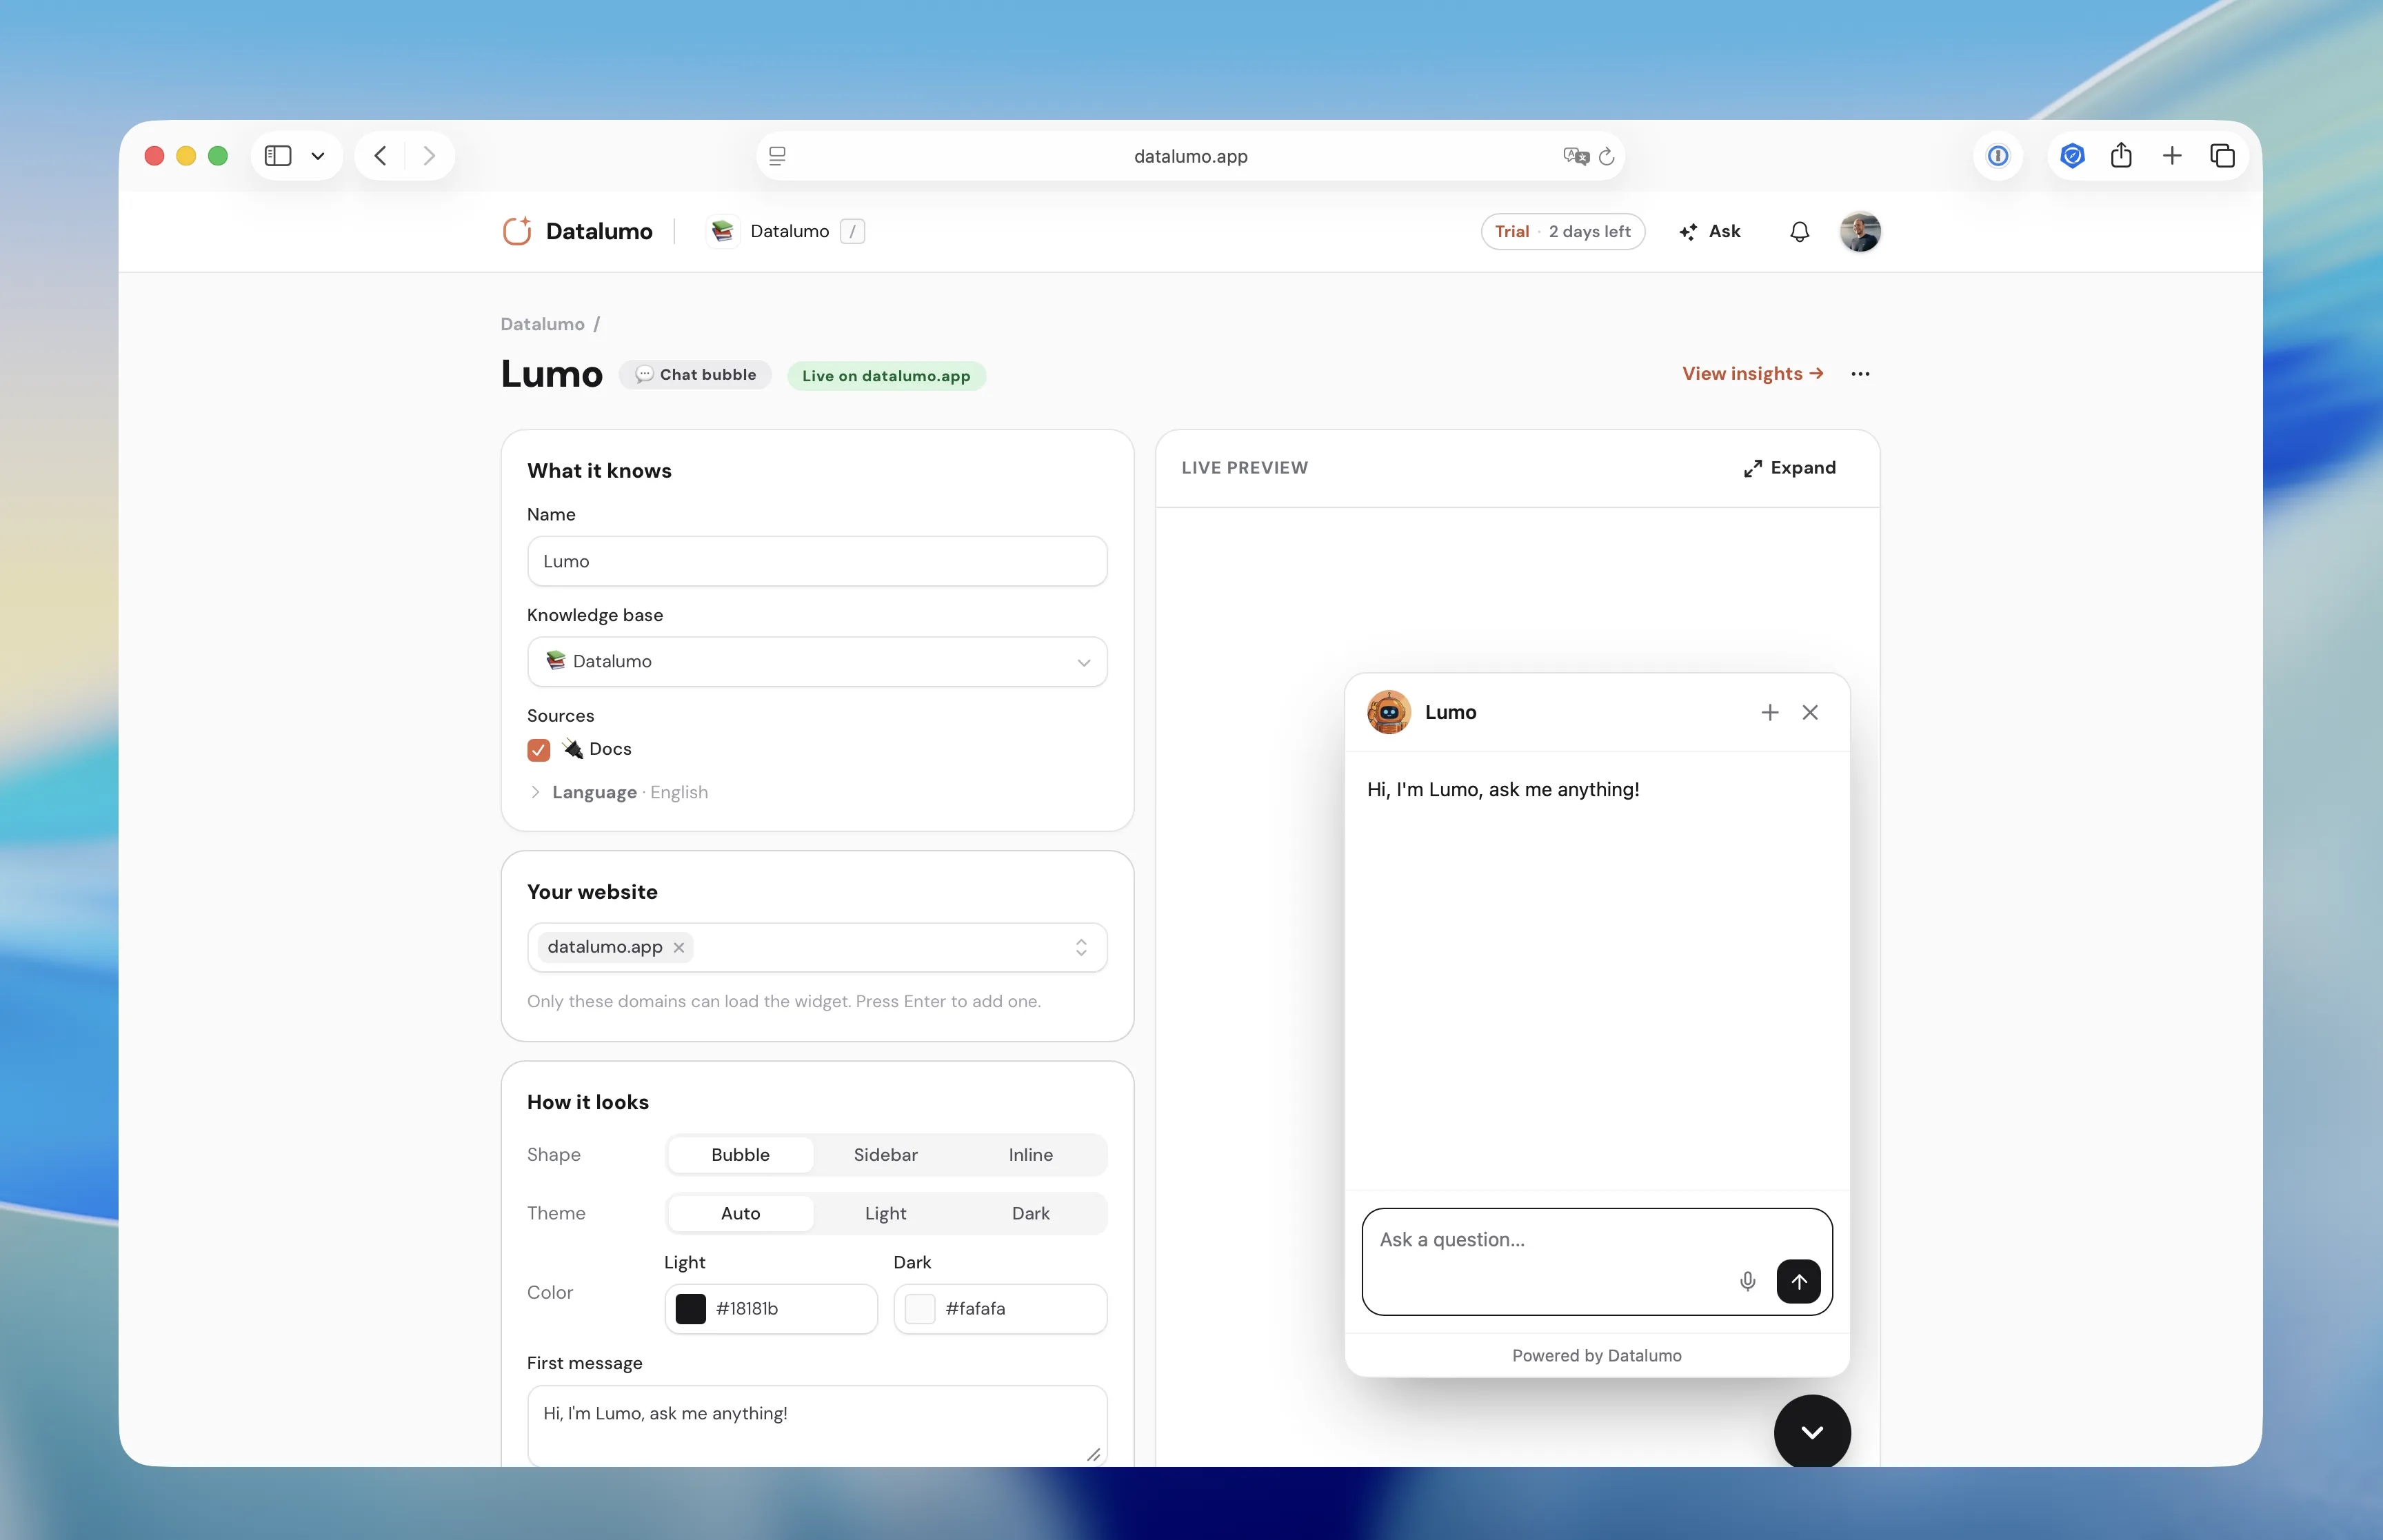Click the Name input field
The width and height of the screenshot is (2383, 1540).
pos(817,561)
